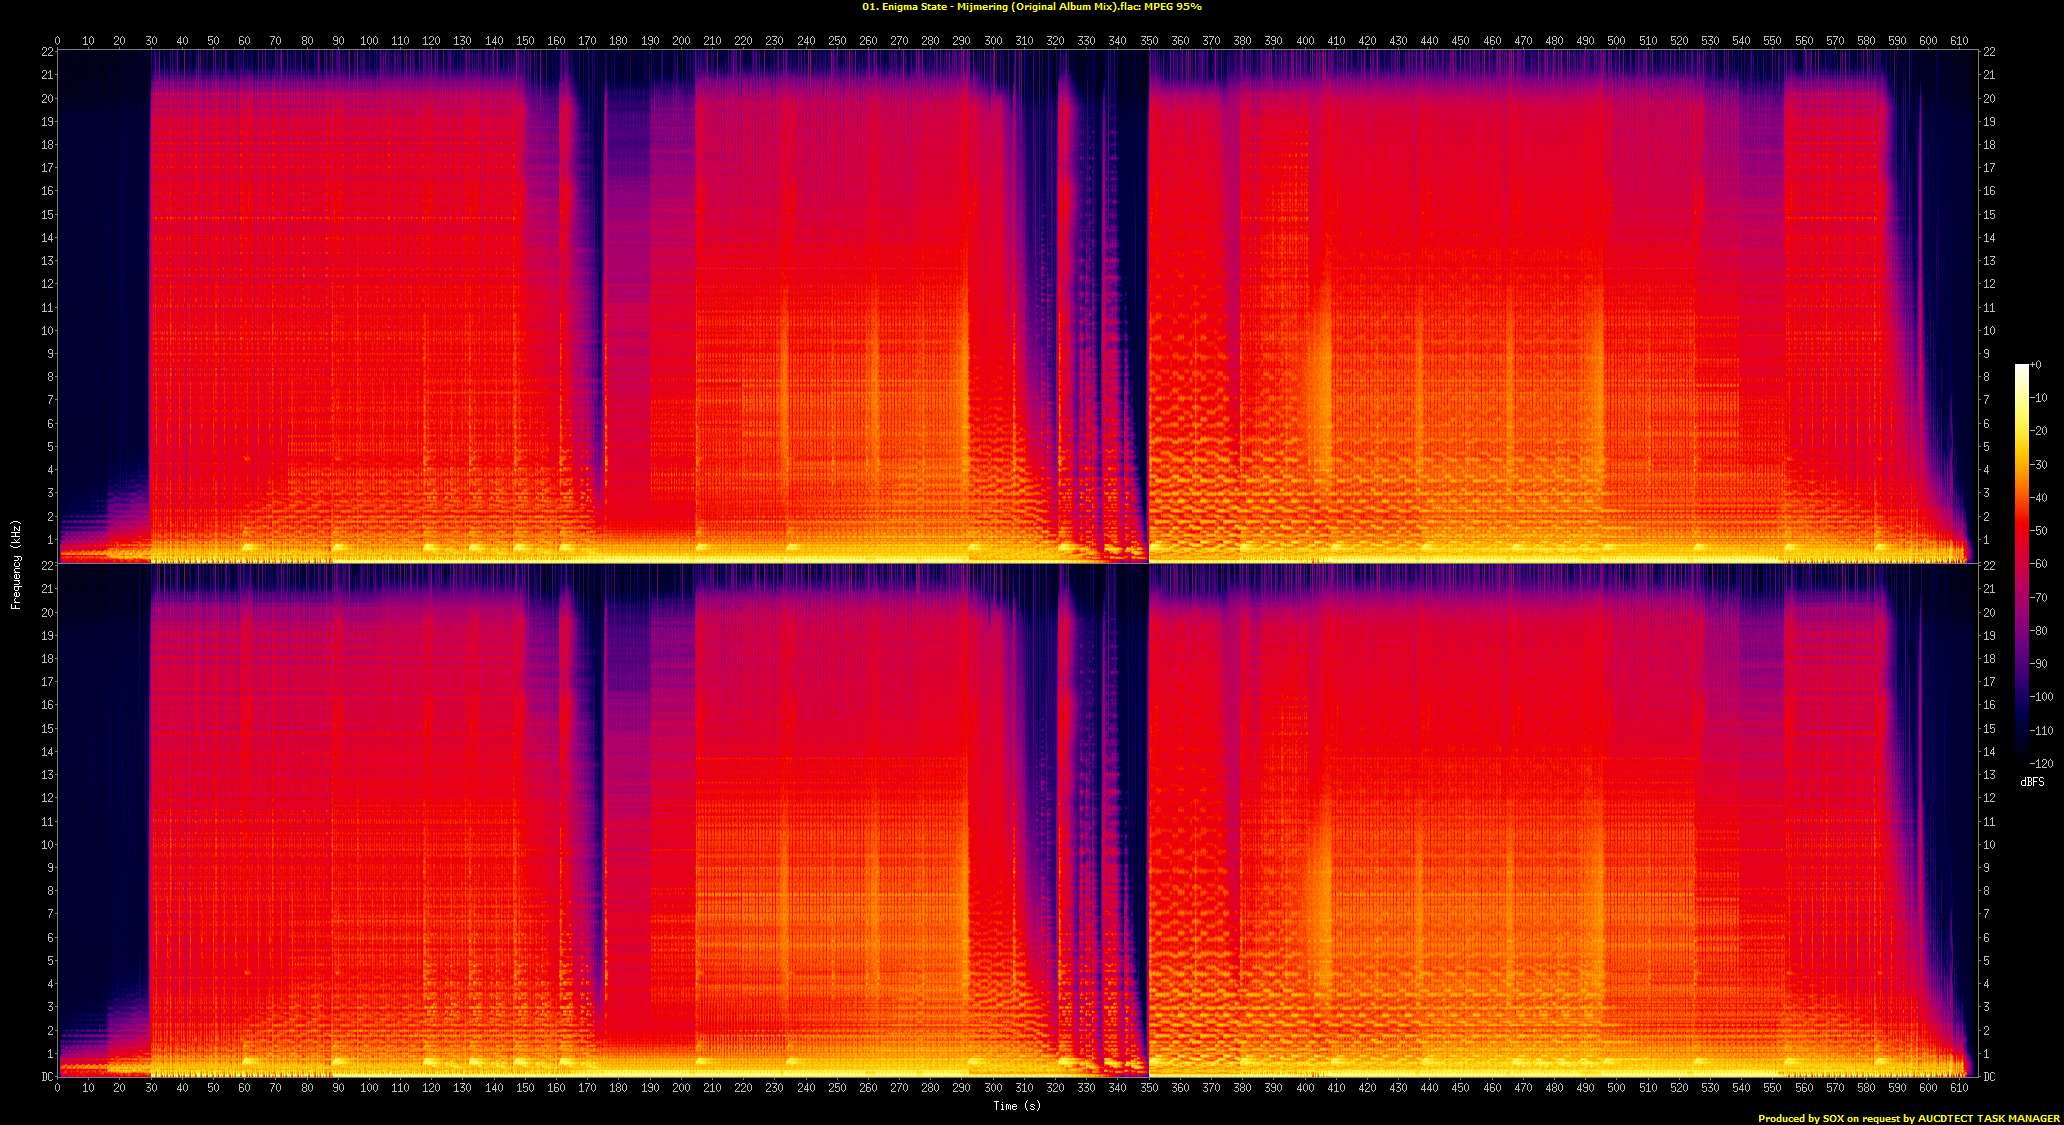Click the -120 label on color scale
Image resolution: width=2064 pixels, height=1125 pixels.
pyautogui.click(x=2041, y=763)
